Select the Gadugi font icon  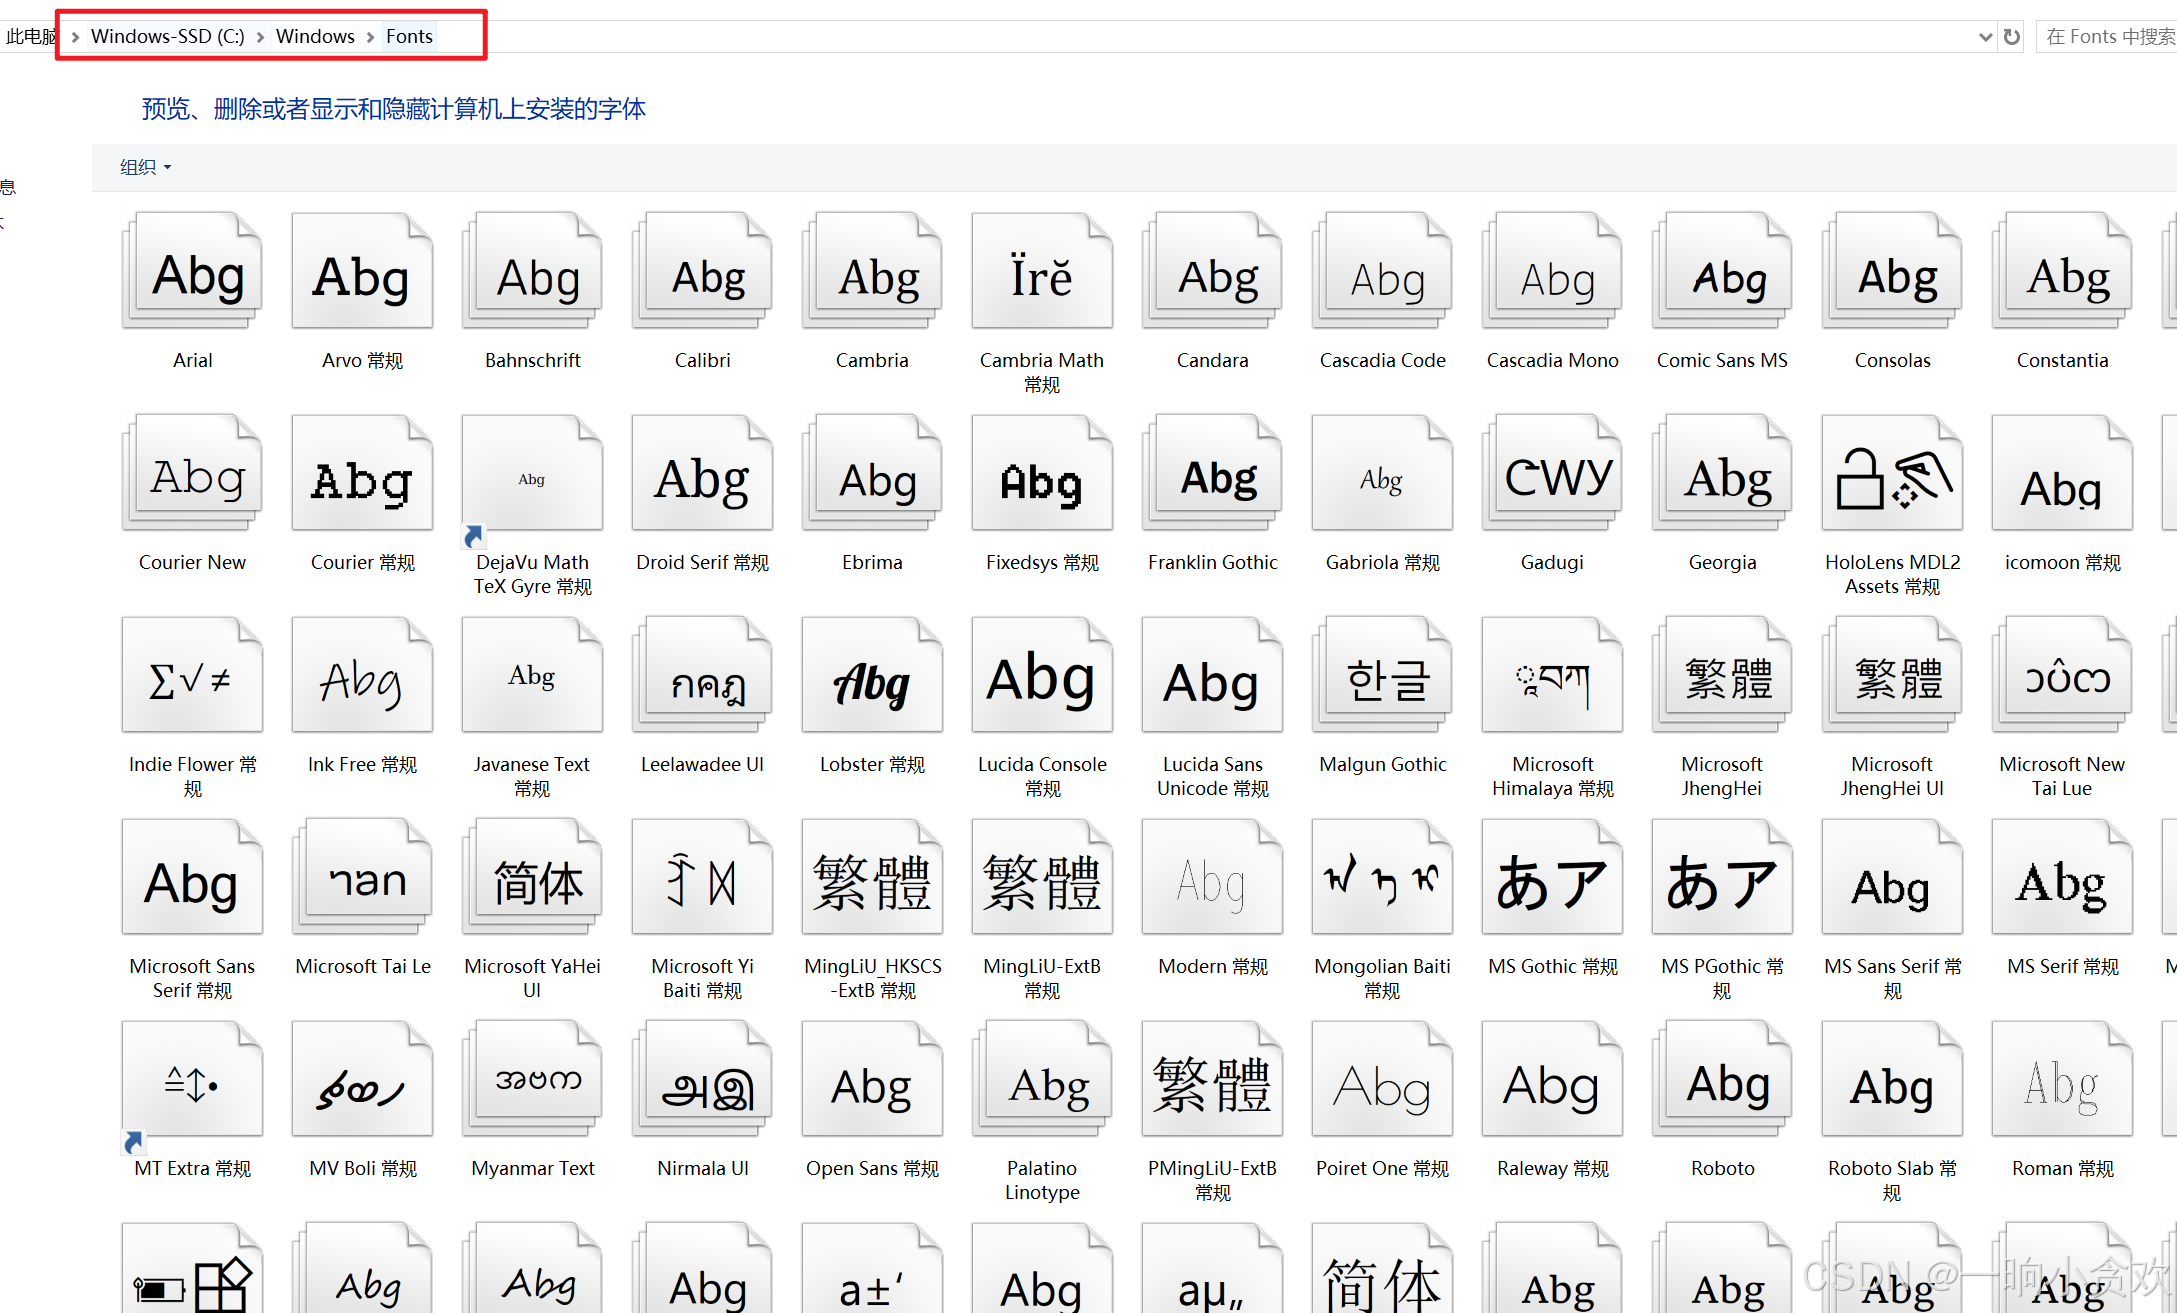pyautogui.click(x=1552, y=472)
